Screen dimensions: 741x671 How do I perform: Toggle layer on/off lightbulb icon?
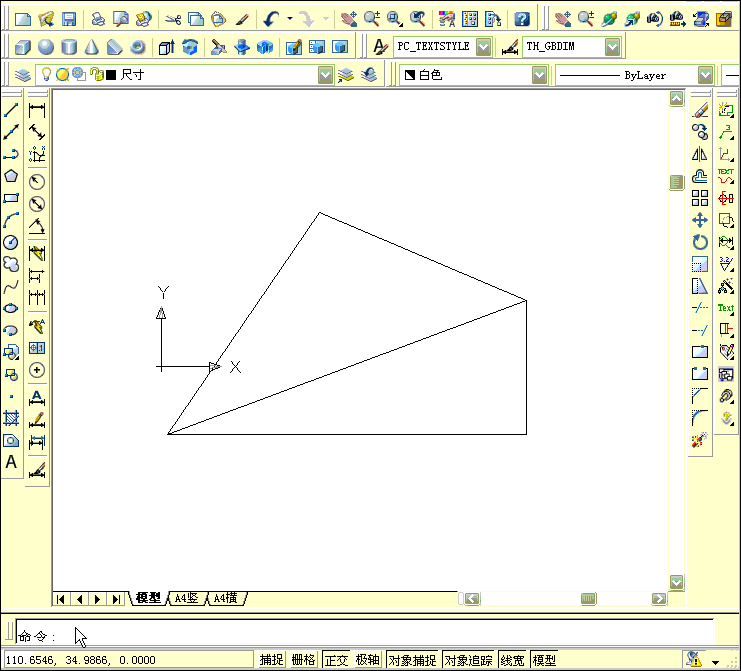pos(46,74)
